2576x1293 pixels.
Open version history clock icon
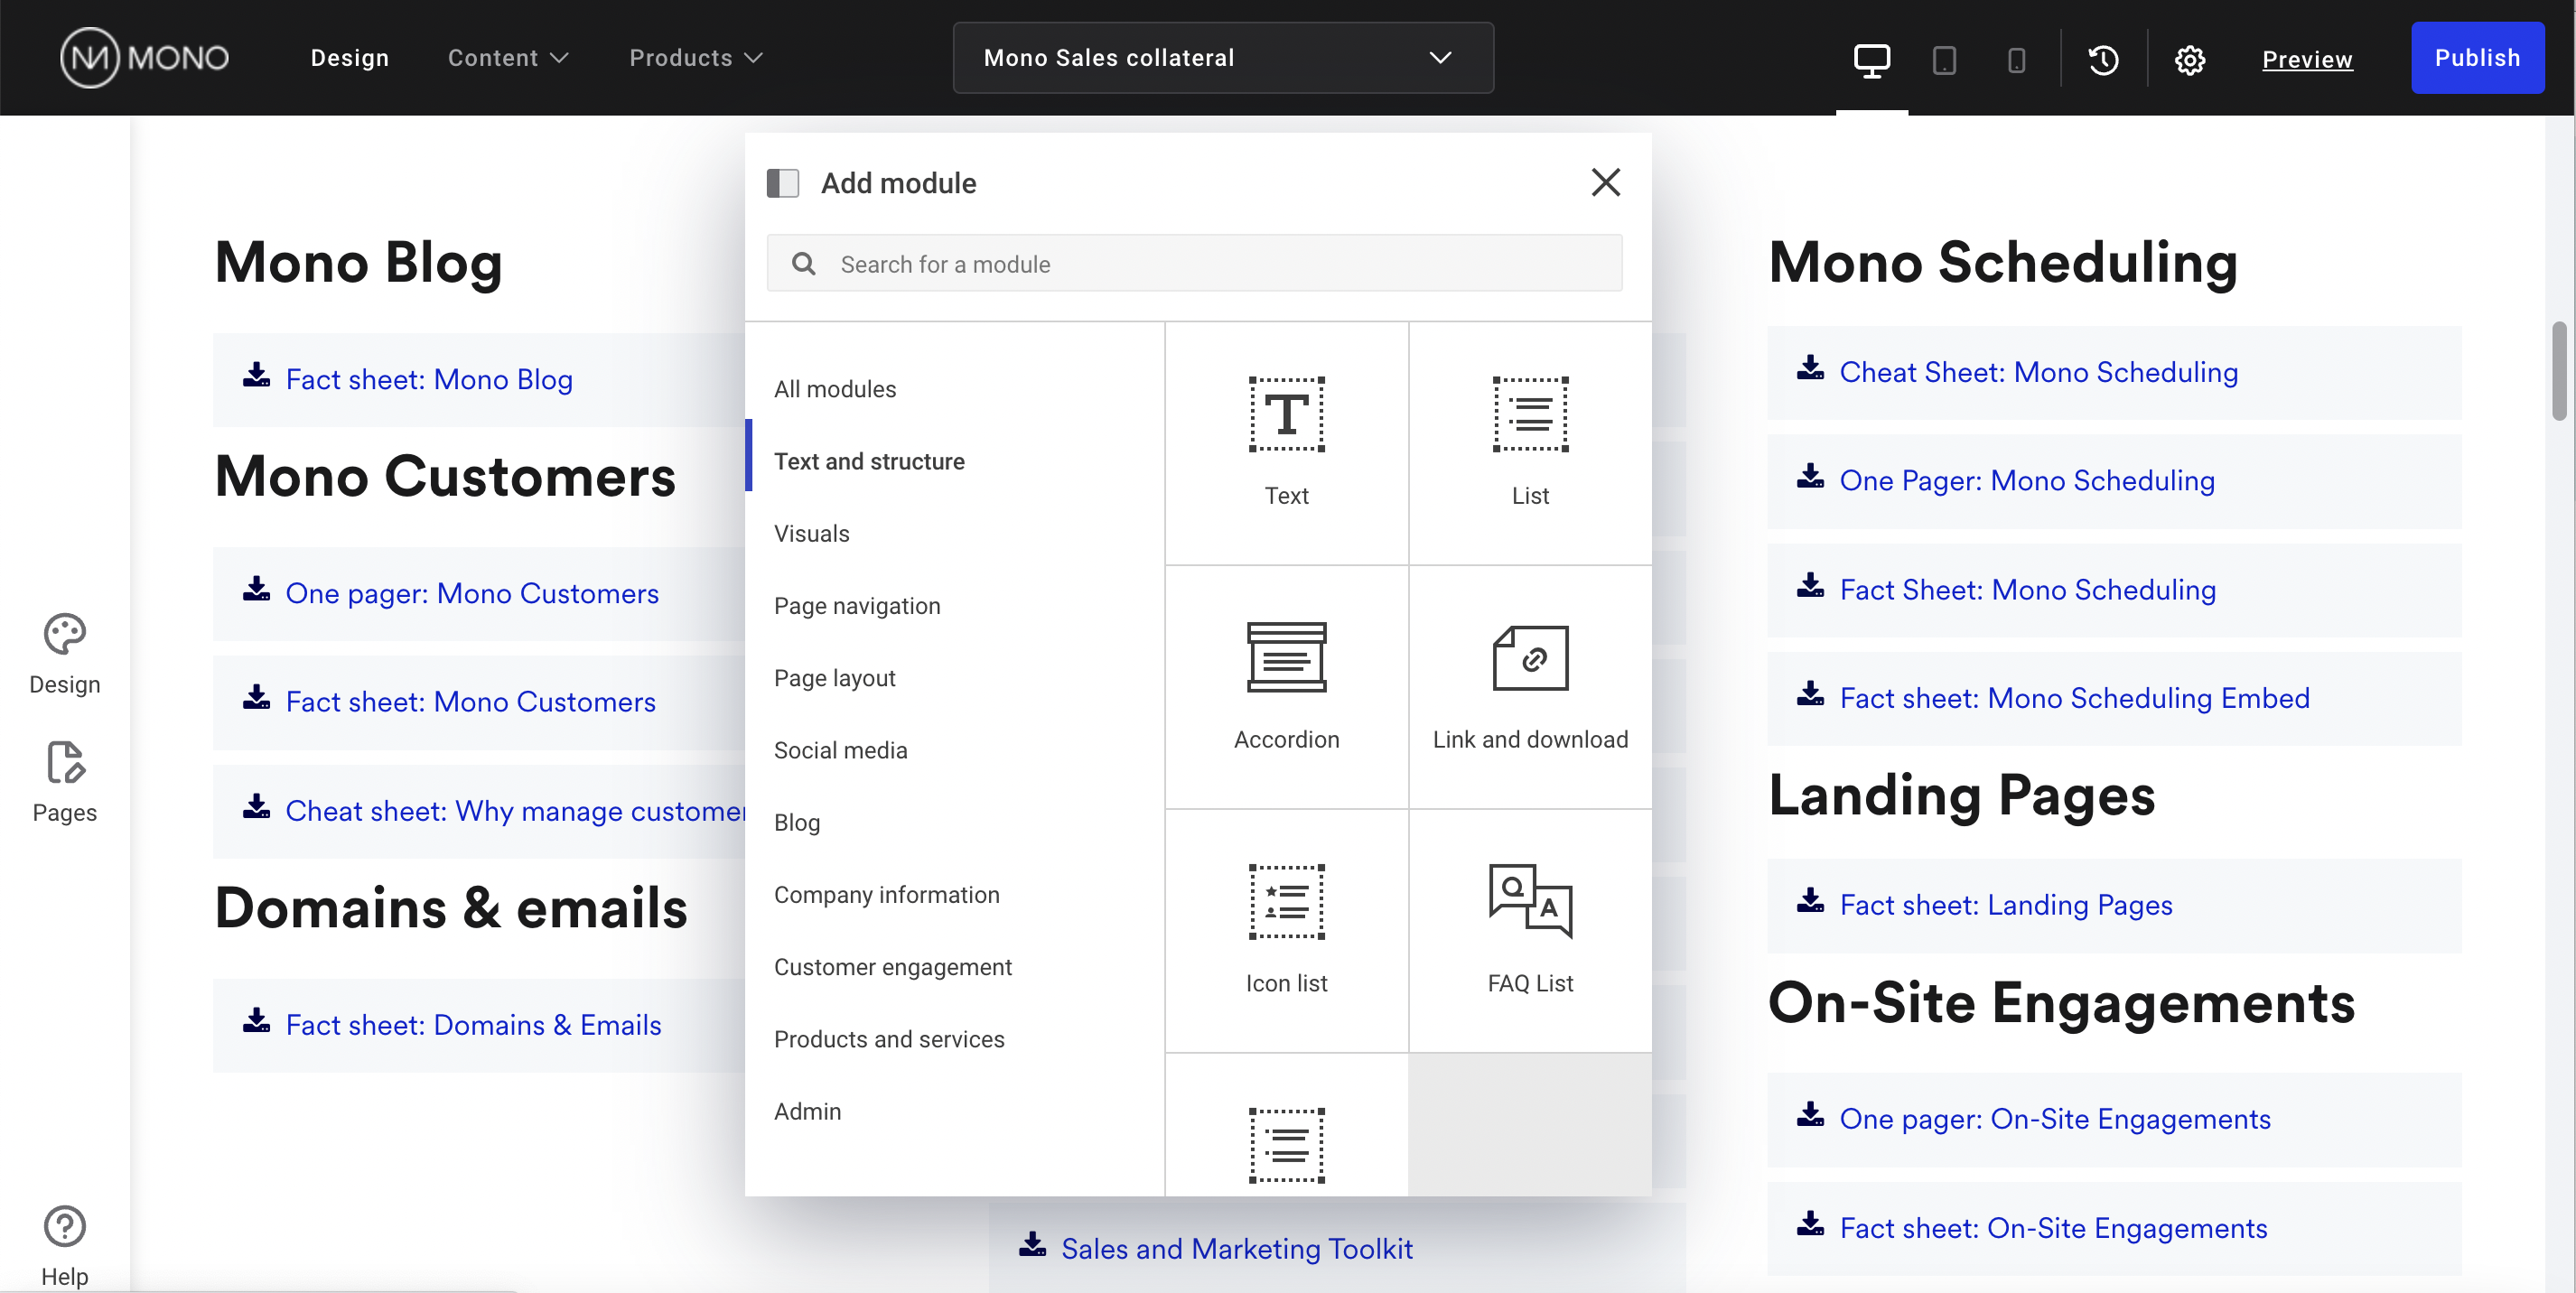(x=2103, y=60)
